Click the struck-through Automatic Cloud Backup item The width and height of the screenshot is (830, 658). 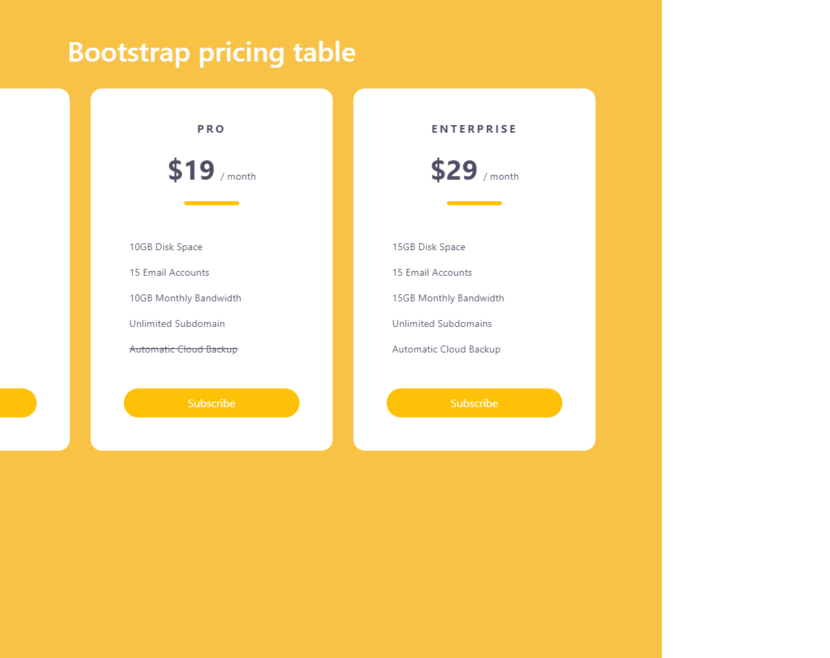[183, 349]
